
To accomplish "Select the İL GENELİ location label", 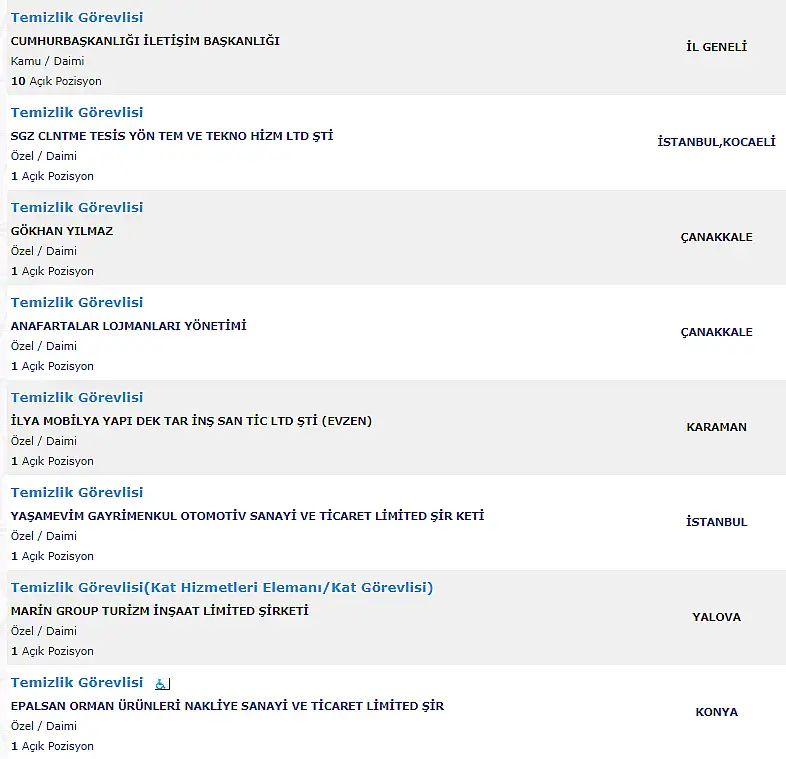I will click(x=716, y=47).
